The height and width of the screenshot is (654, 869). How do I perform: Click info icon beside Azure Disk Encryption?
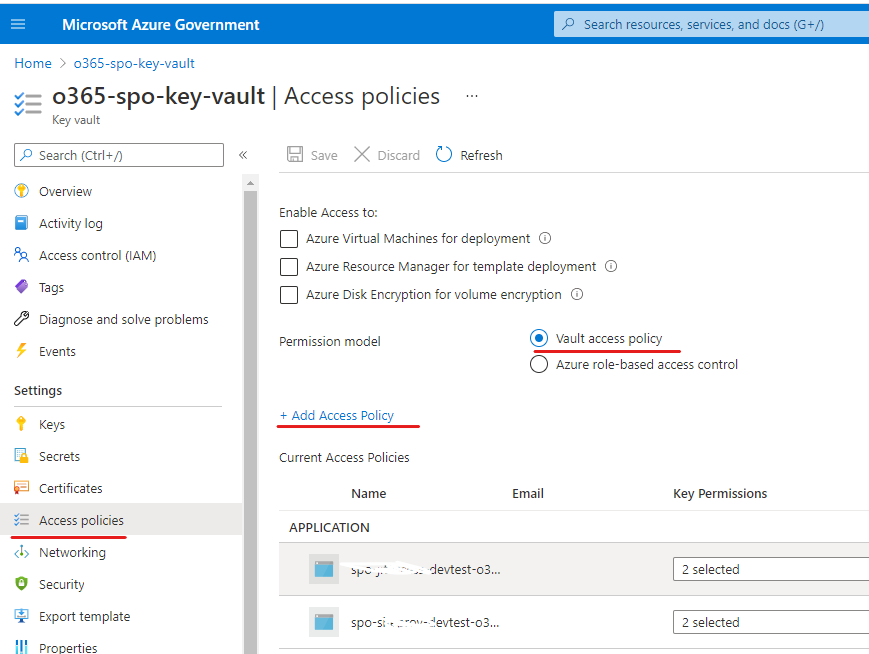point(577,295)
